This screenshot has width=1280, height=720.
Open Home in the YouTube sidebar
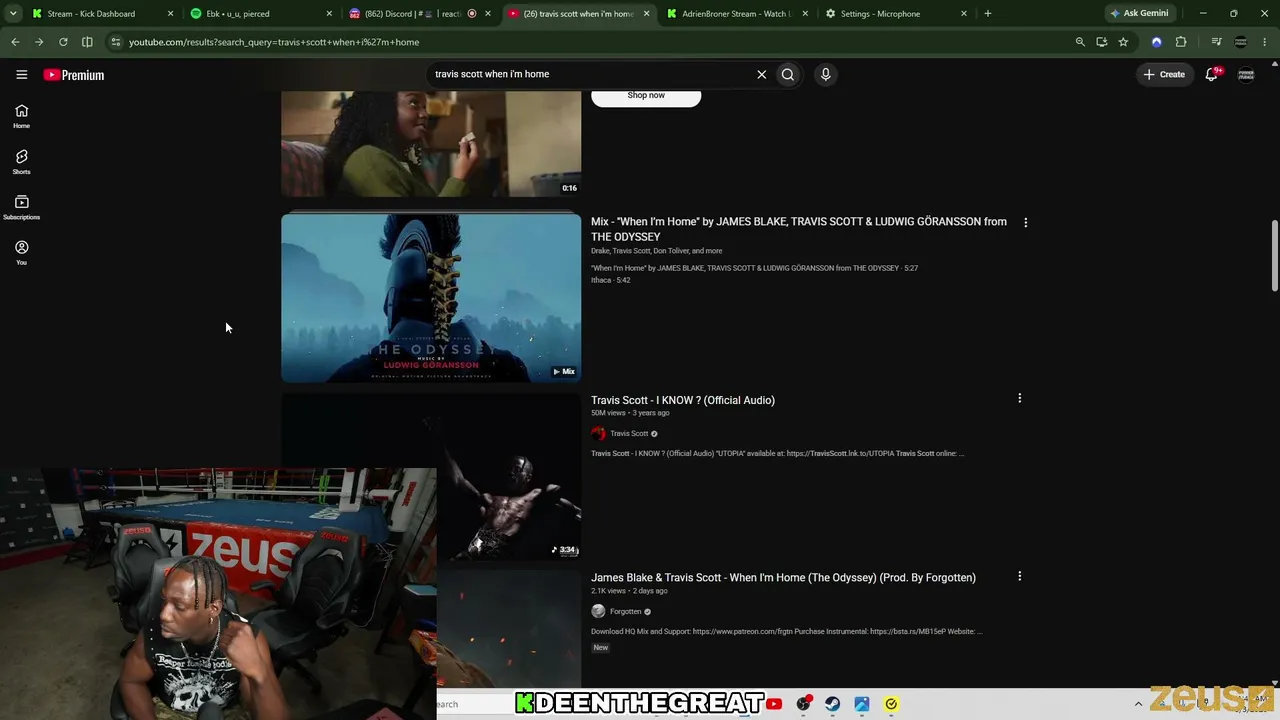click(21, 116)
